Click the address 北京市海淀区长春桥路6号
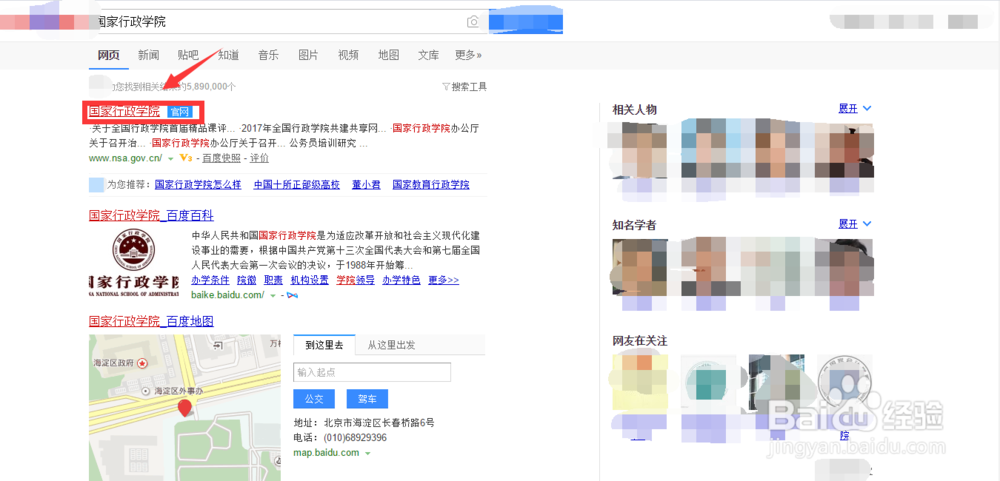 (x=378, y=423)
